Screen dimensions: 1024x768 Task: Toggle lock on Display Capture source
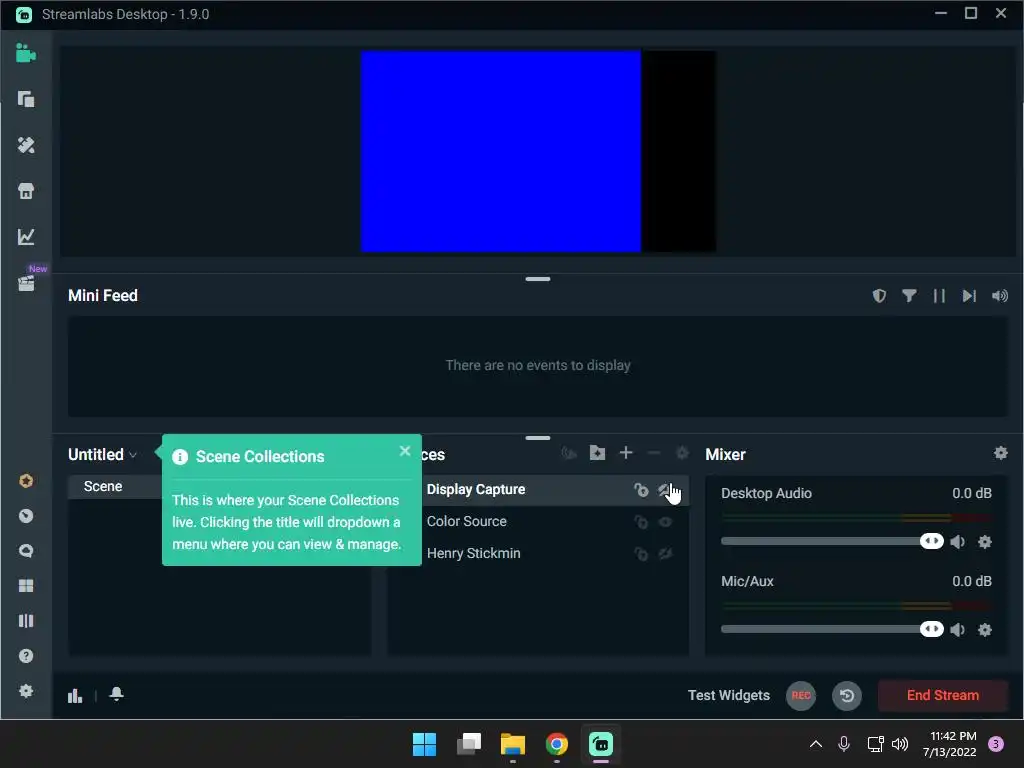pos(641,490)
